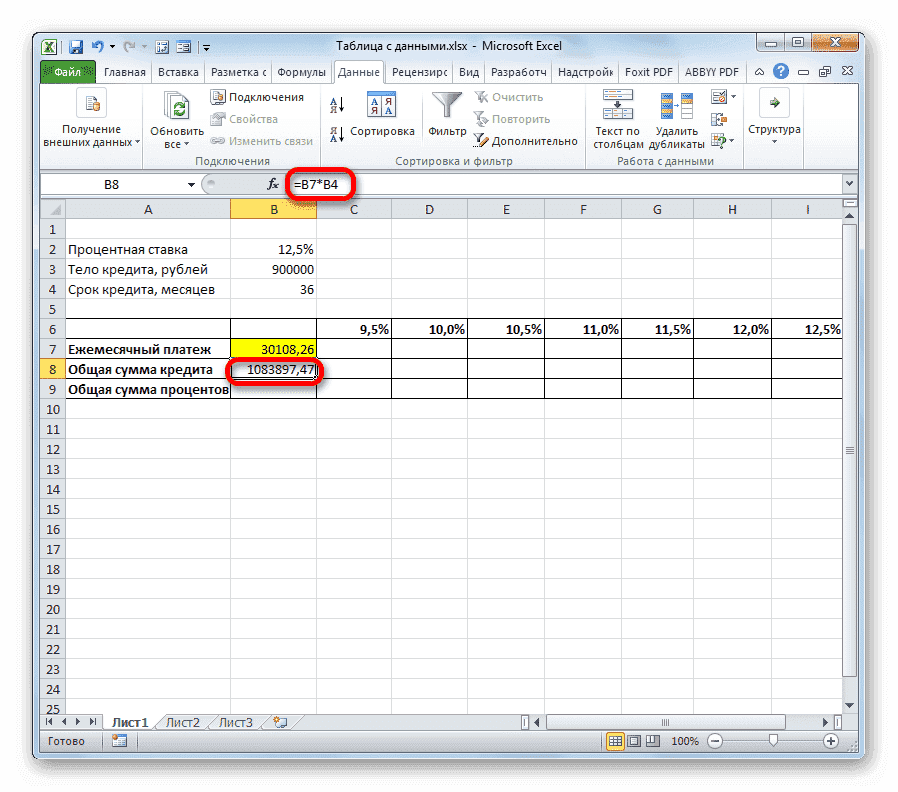Toggle Page Layout view in status bar
The height and width of the screenshot is (792, 898).
[634, 741]
